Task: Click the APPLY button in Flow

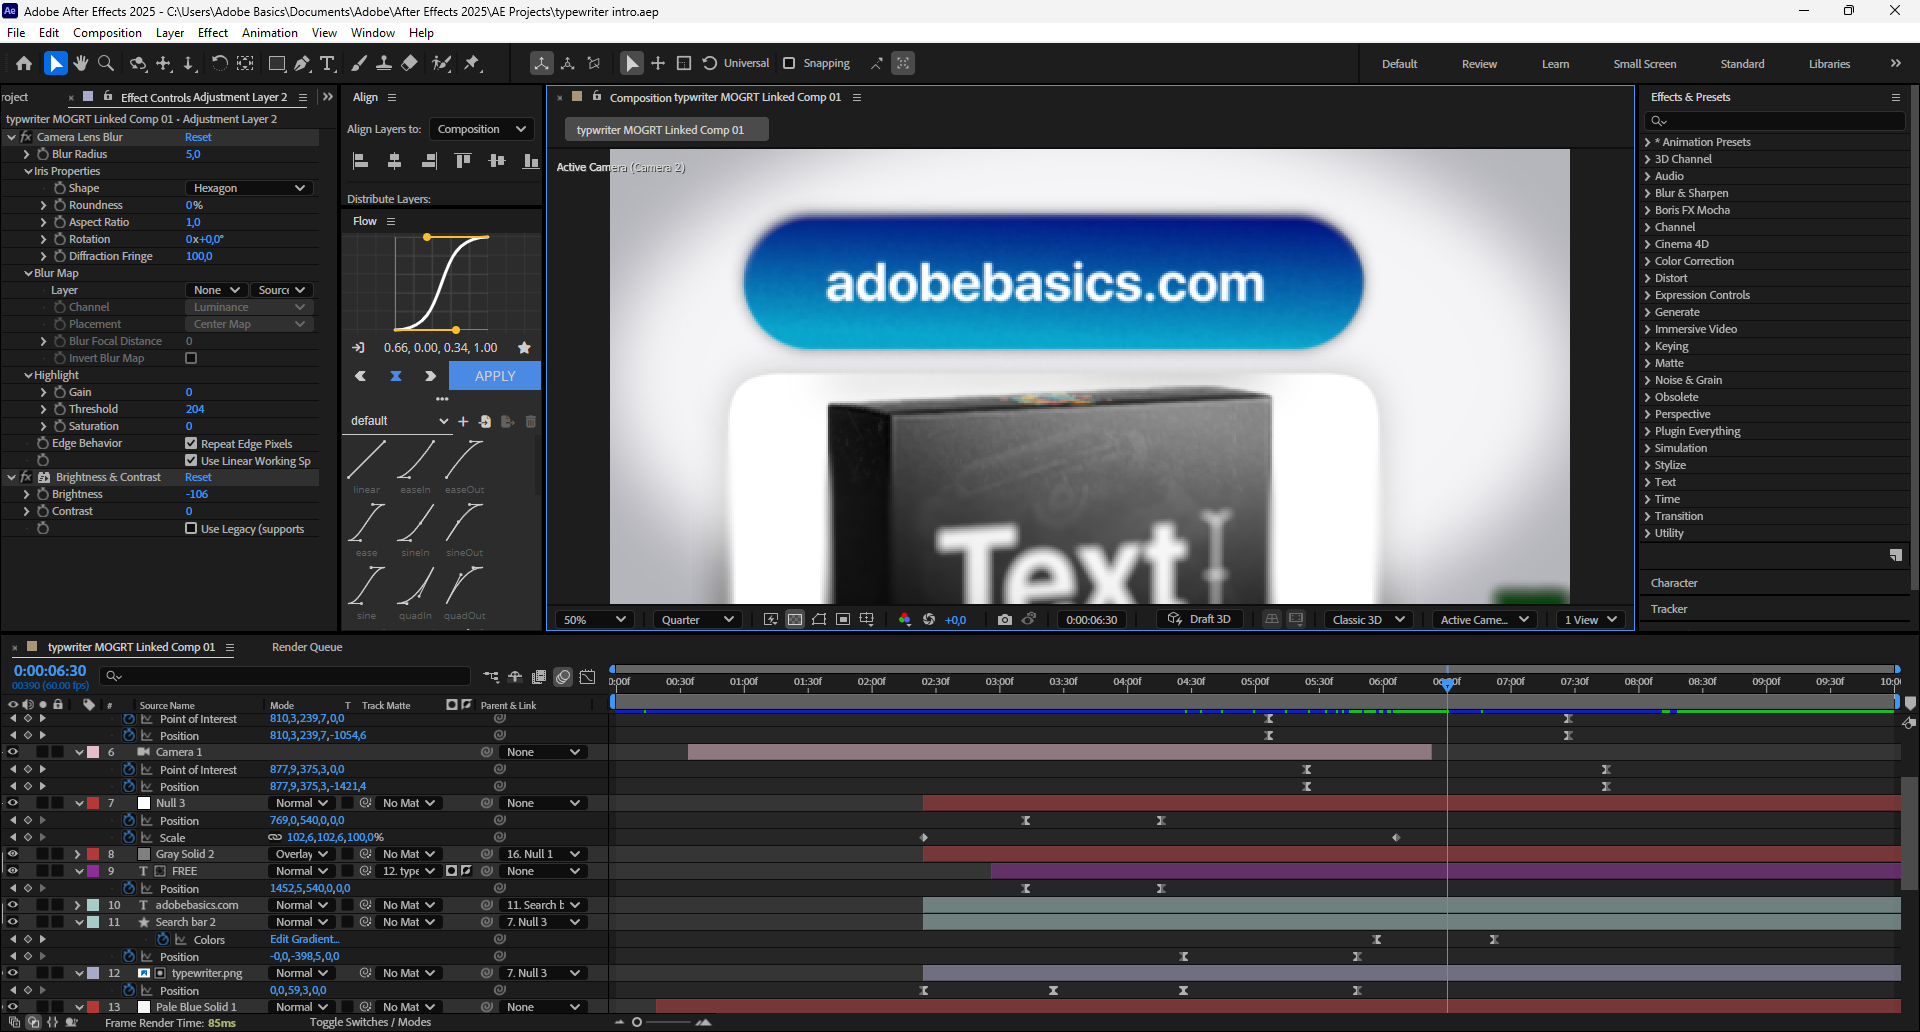Action: coord(495,376)
